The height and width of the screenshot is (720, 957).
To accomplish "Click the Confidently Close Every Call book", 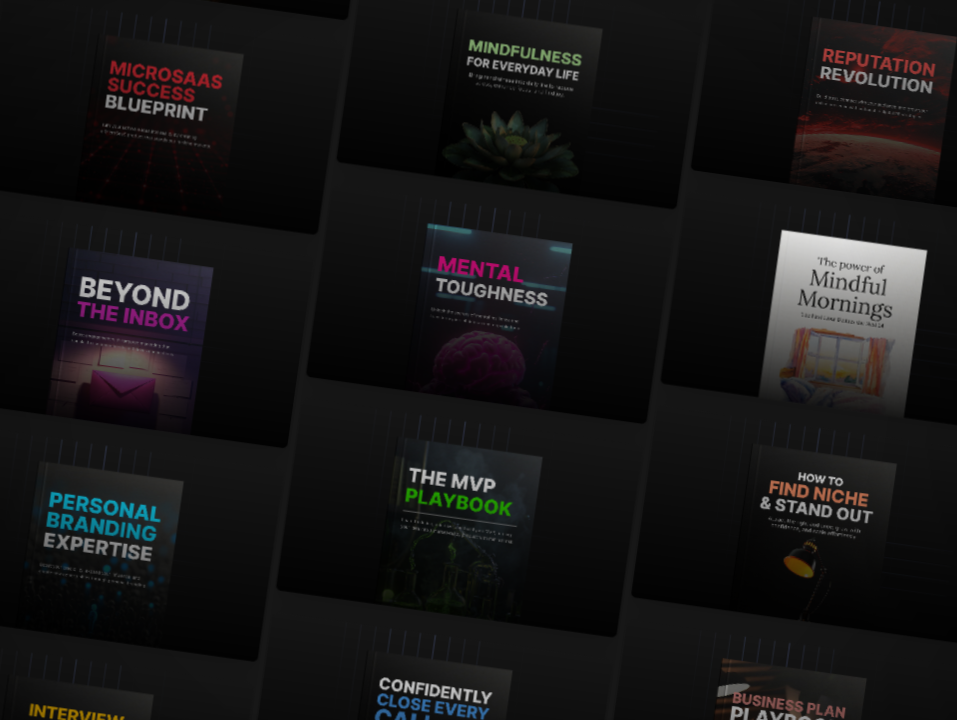I will pyautogui.click(x=437, y=695).
